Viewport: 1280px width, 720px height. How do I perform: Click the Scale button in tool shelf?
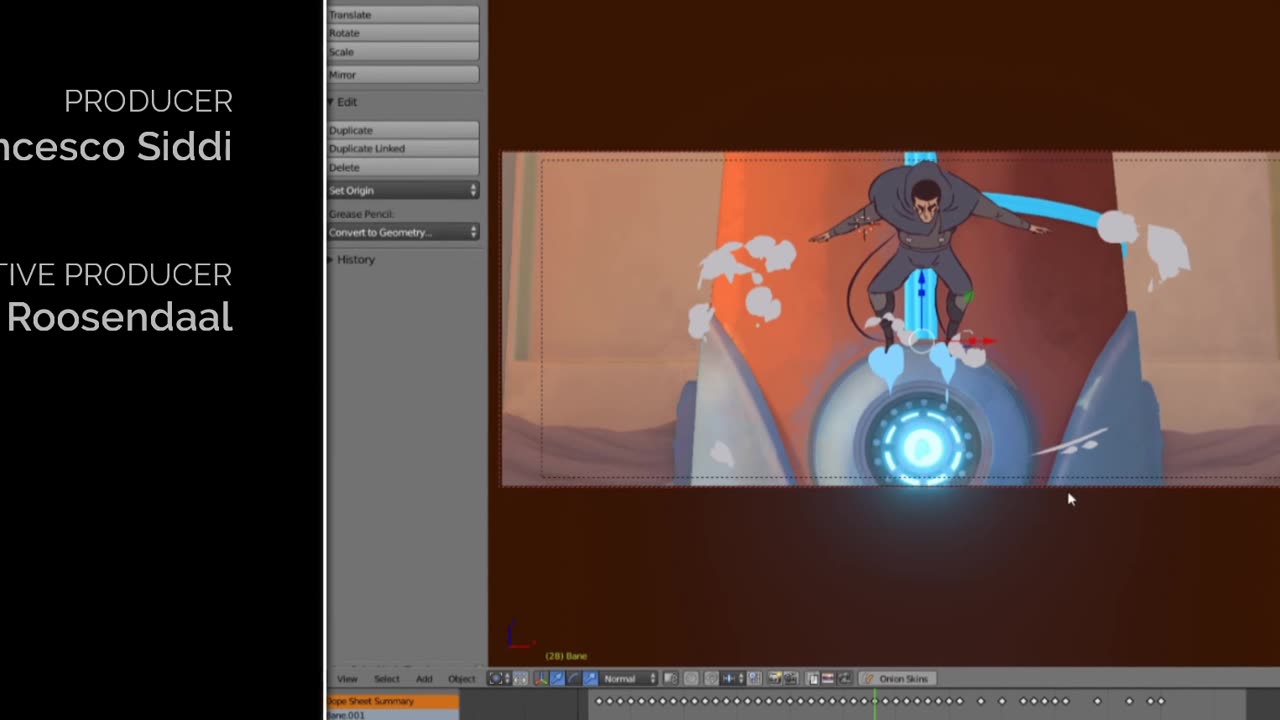(403, 52)
